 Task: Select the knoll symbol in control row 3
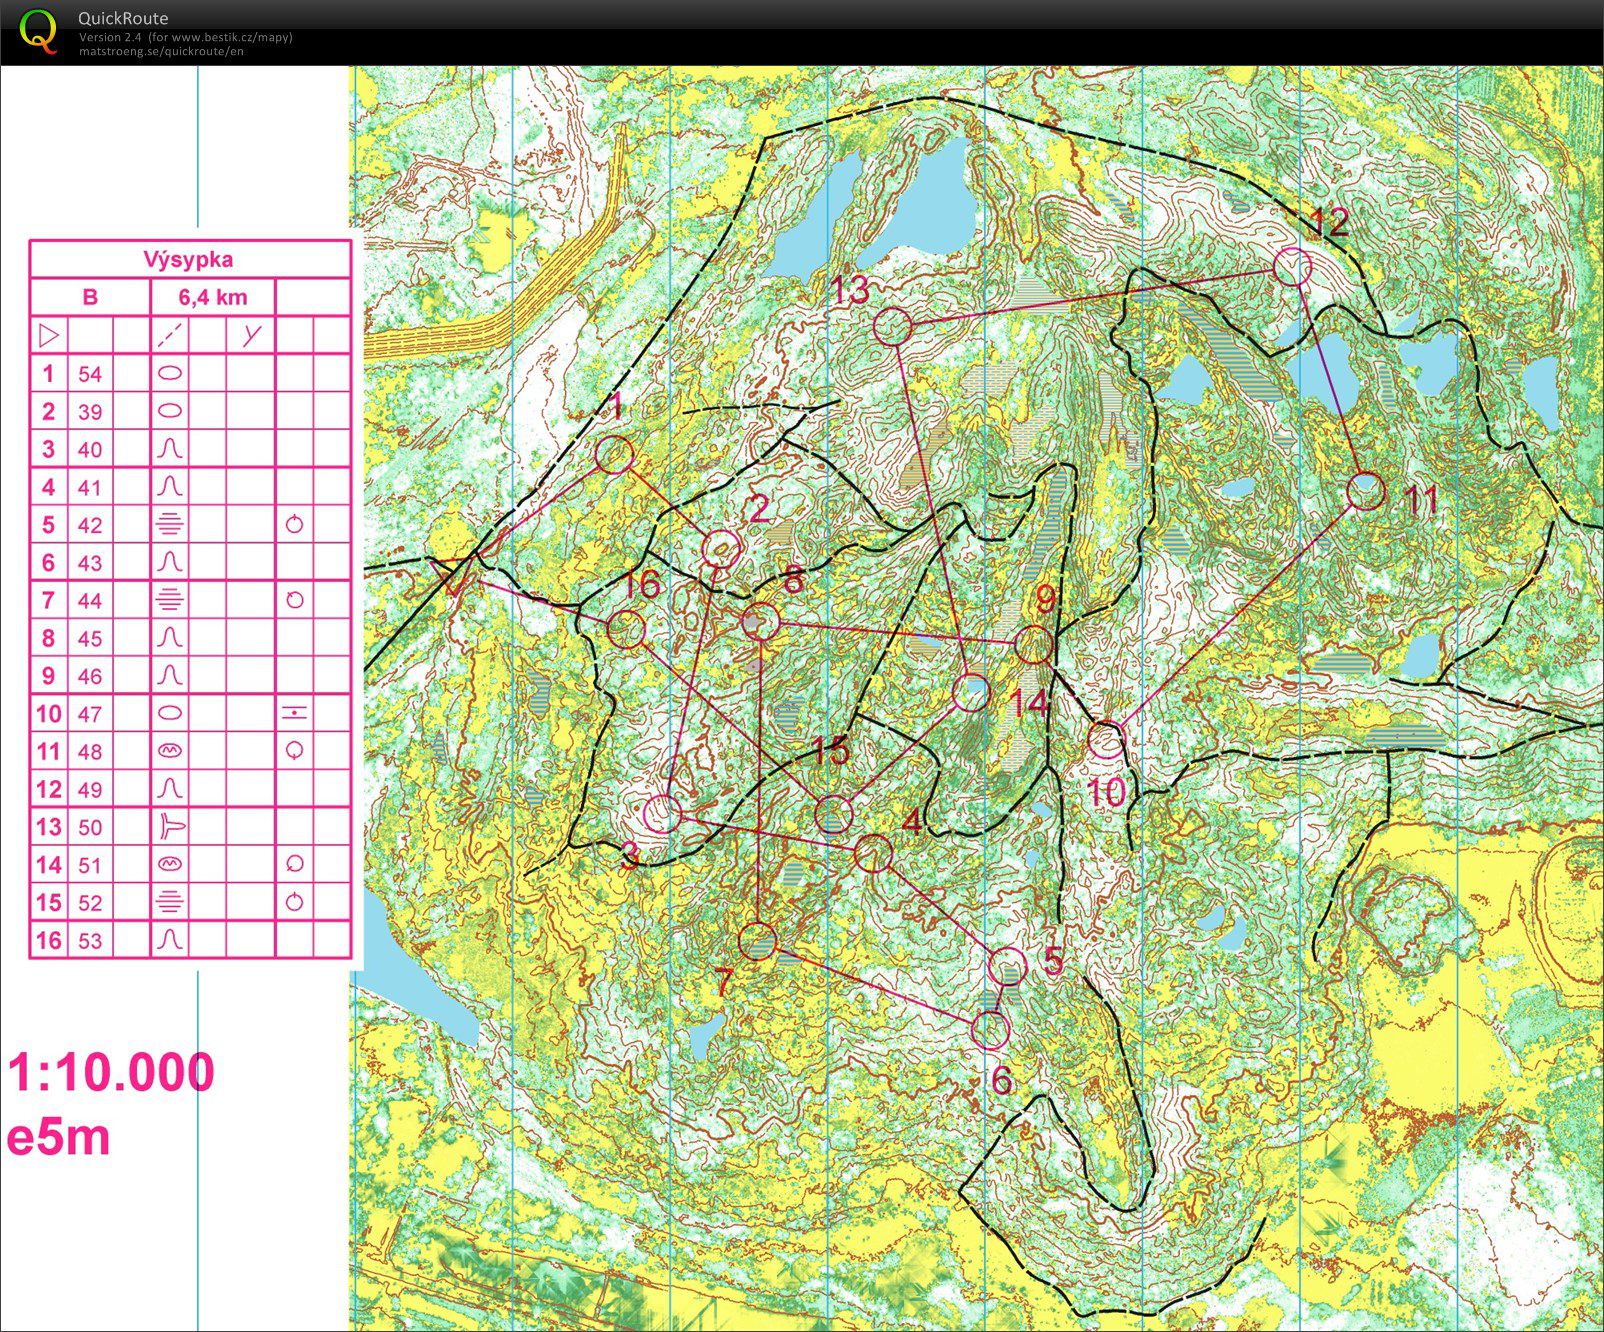170,448
